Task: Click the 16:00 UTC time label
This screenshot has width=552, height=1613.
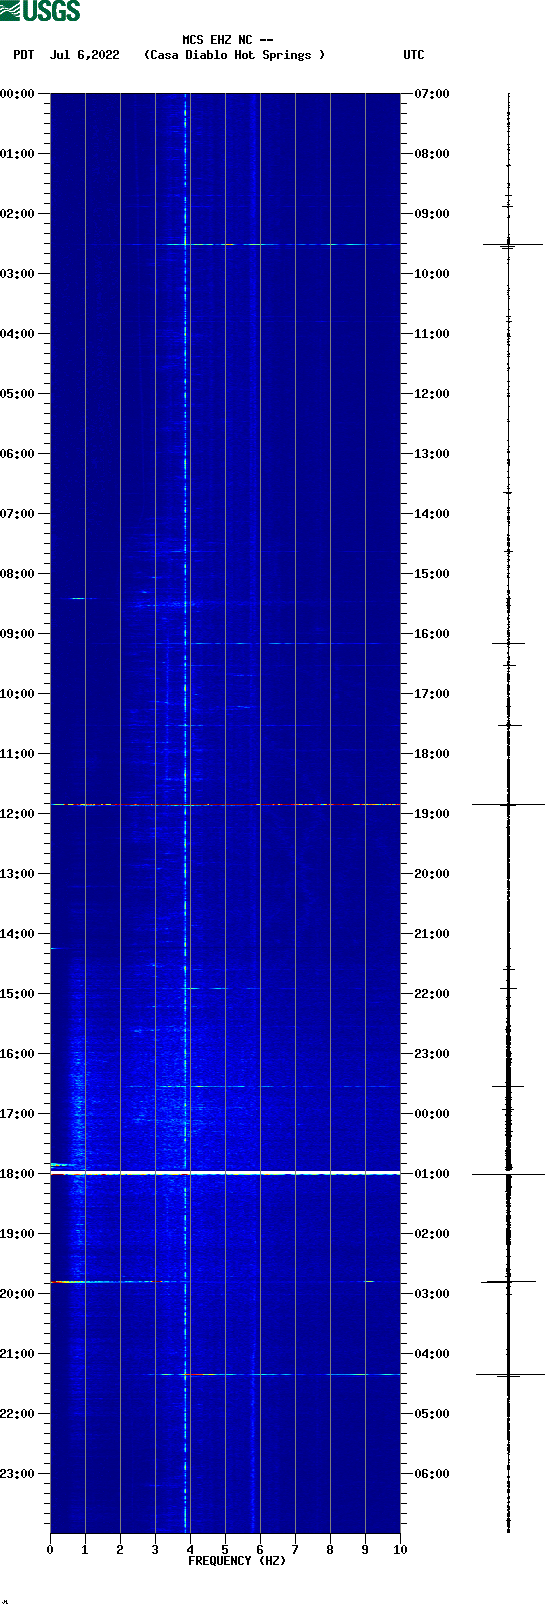Action: pyautogui.click(x=432, y=634)
